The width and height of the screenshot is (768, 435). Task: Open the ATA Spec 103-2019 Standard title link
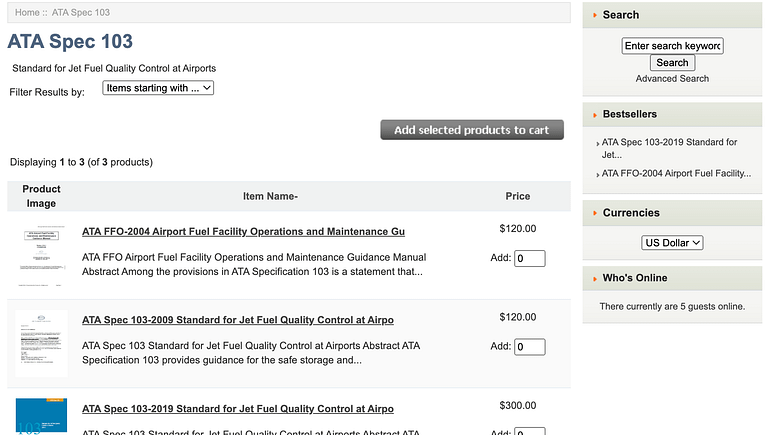coord(237,409)
